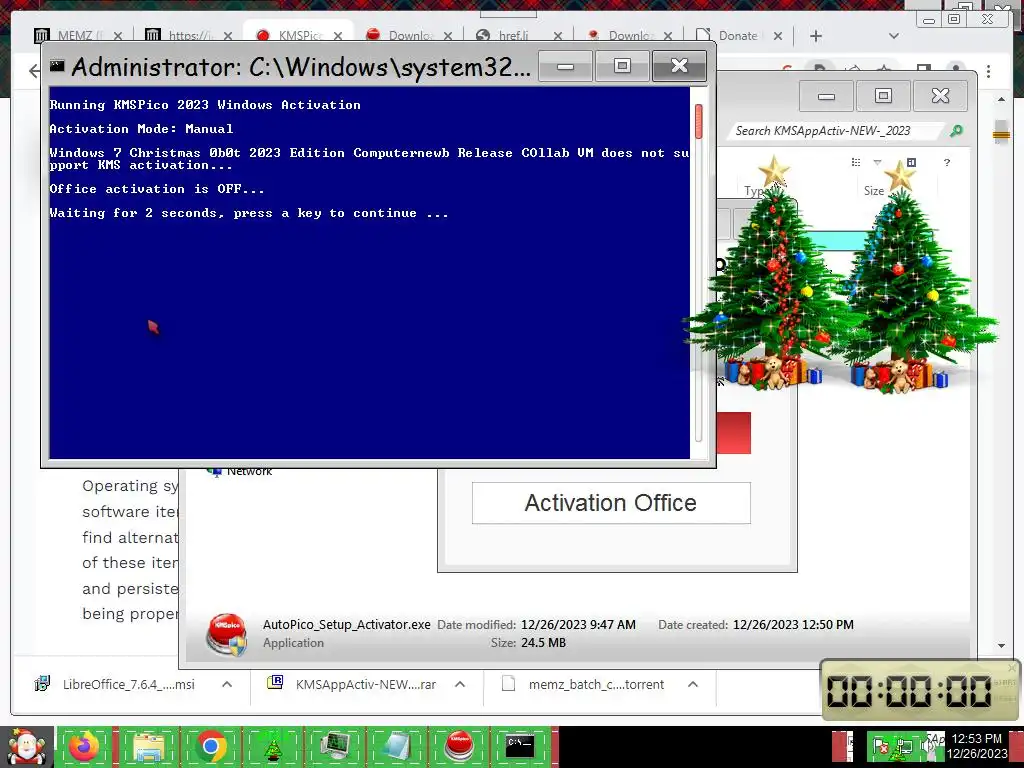
Task: Click AutoPico_Setup_Activator.exe filename in details pane
Action: tap(347, 624)
